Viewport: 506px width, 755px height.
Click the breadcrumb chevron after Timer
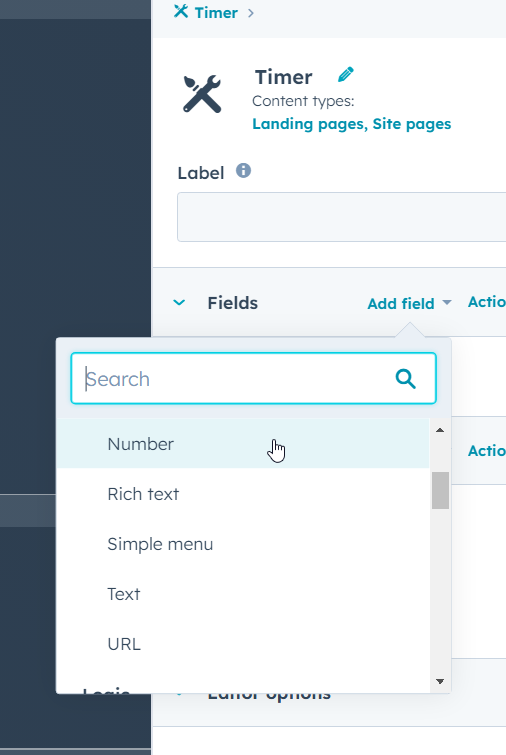coord(250,13)
